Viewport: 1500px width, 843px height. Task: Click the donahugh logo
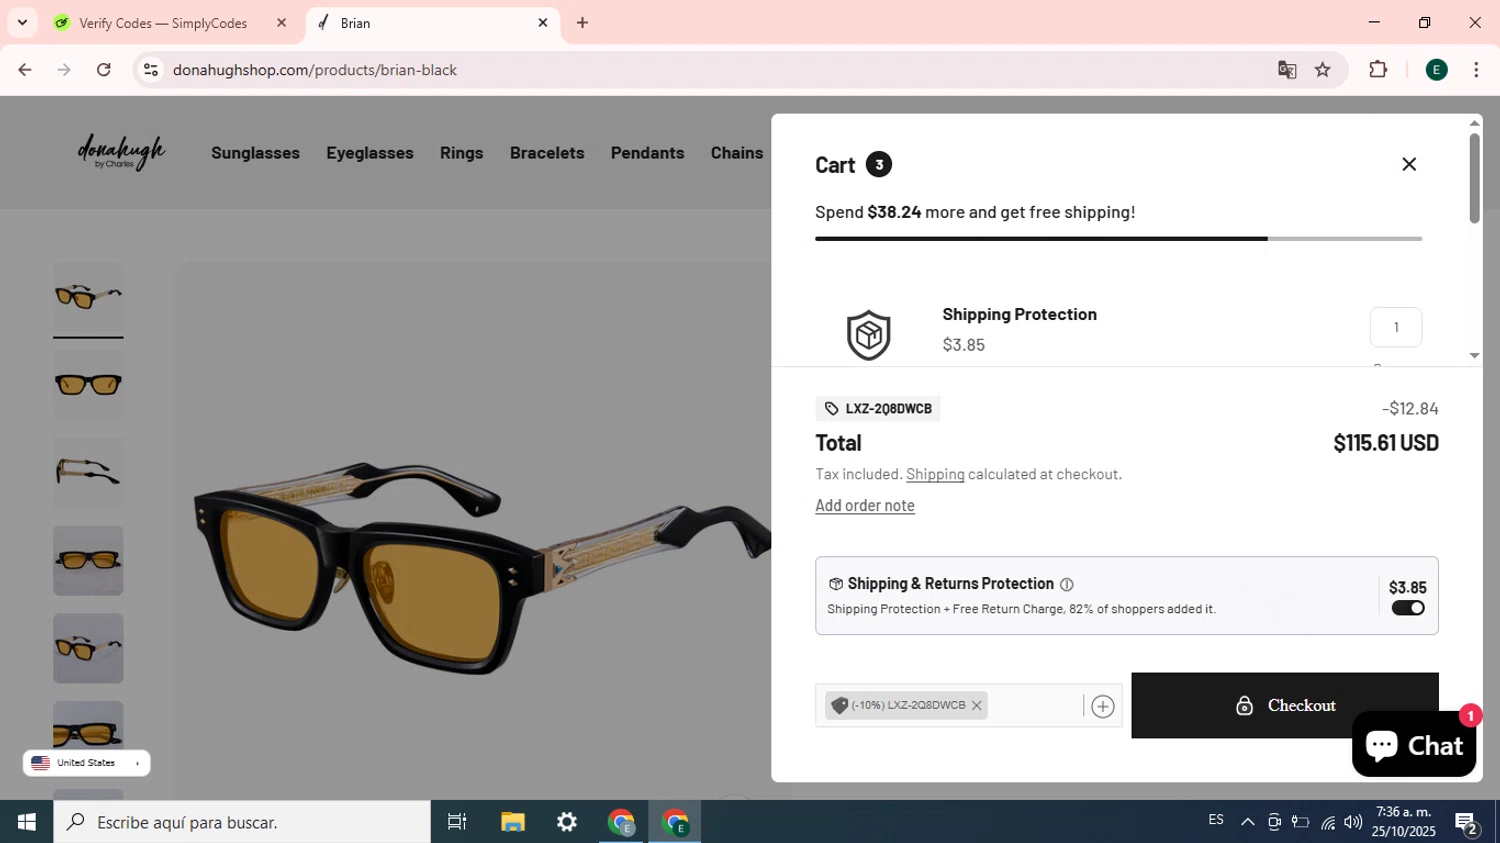(x=122, y=152)
